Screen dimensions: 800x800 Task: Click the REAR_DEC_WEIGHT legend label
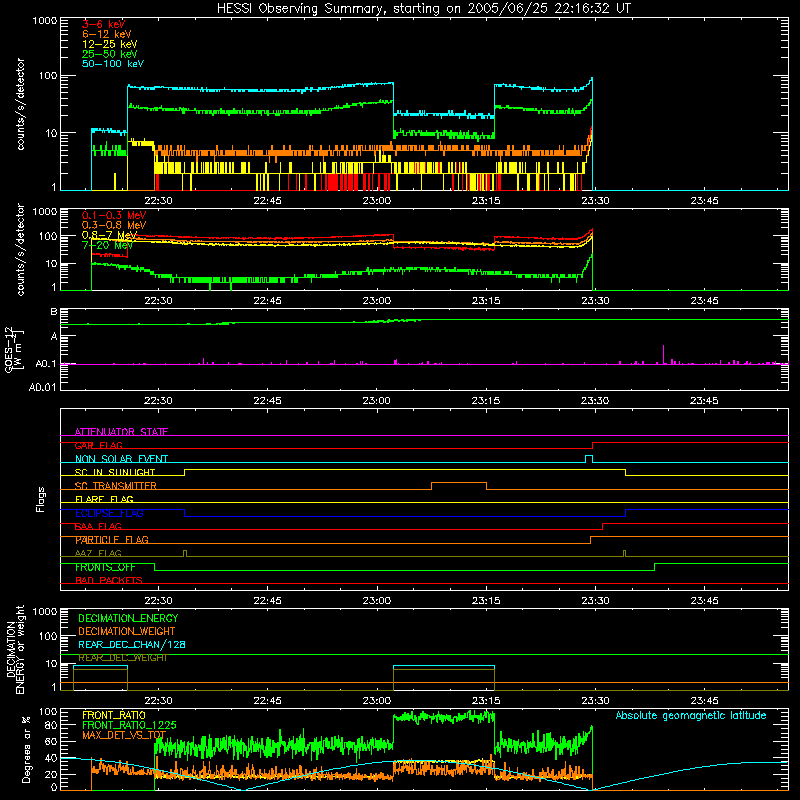pos(122,658)
